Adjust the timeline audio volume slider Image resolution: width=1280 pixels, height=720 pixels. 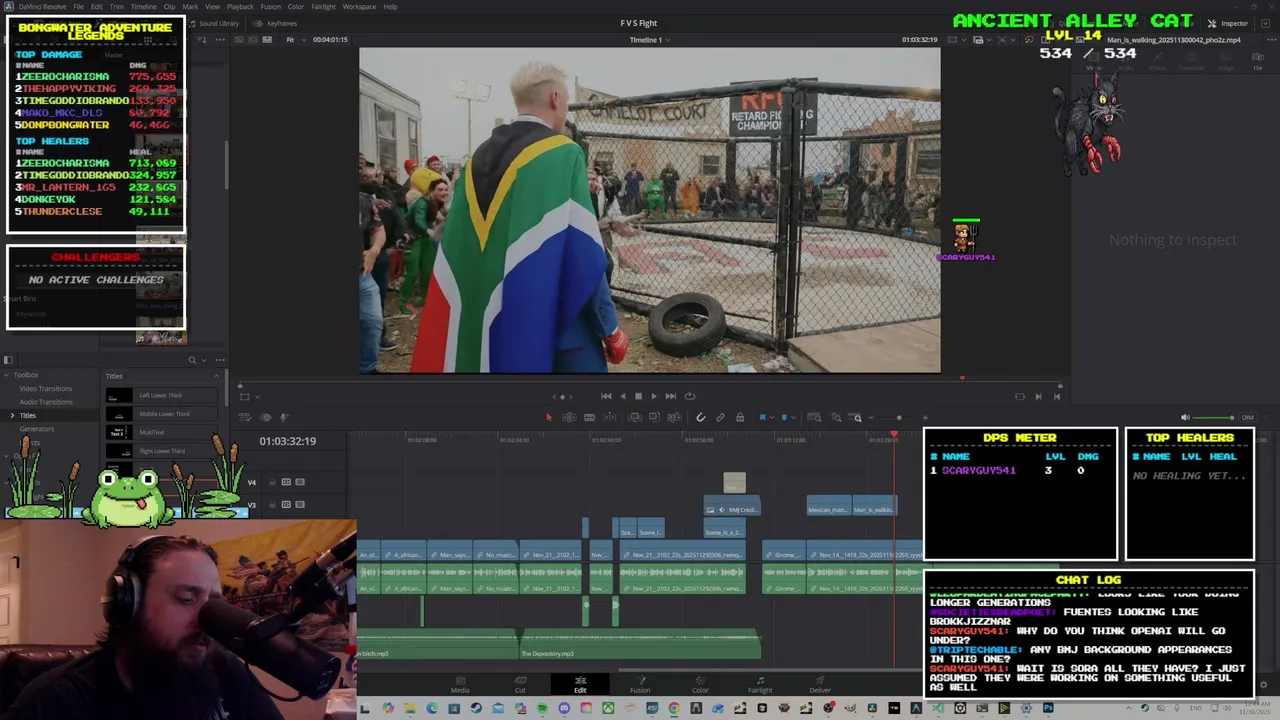click(1212, 417)
